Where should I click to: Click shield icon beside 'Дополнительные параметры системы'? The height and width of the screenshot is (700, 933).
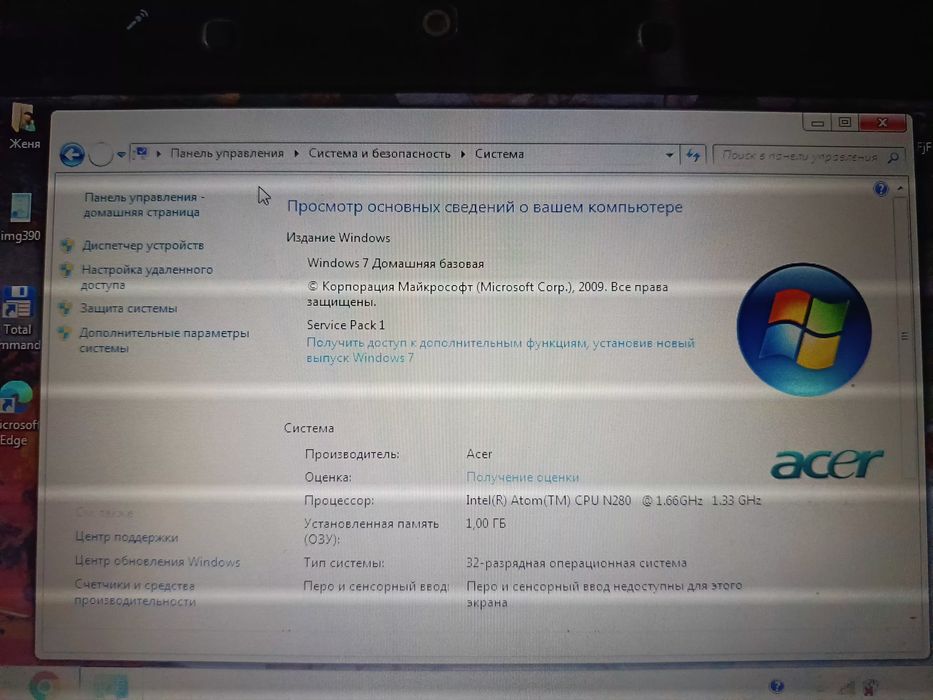[64, 333]
